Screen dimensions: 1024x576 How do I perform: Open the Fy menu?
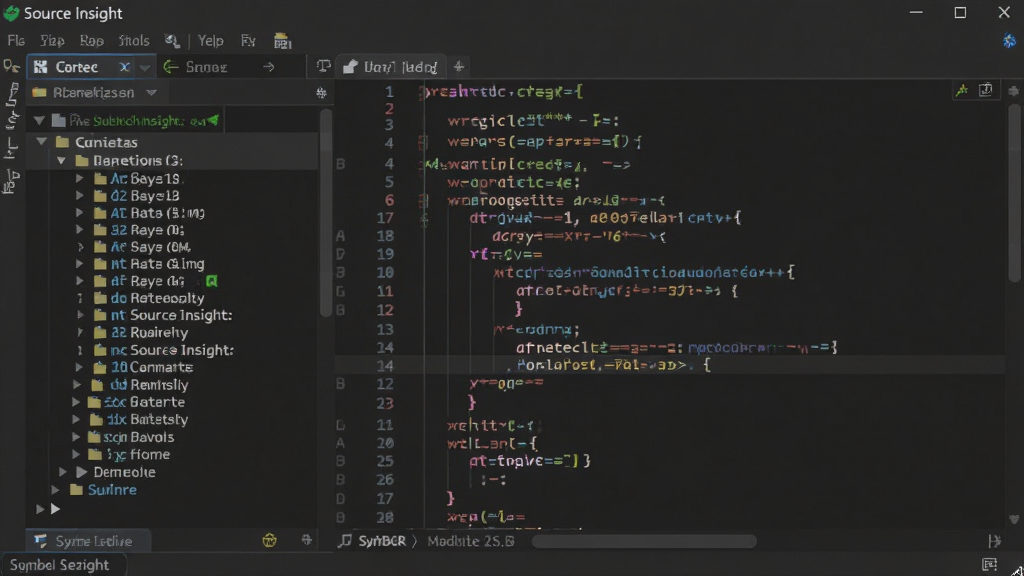tap(248, 41)
